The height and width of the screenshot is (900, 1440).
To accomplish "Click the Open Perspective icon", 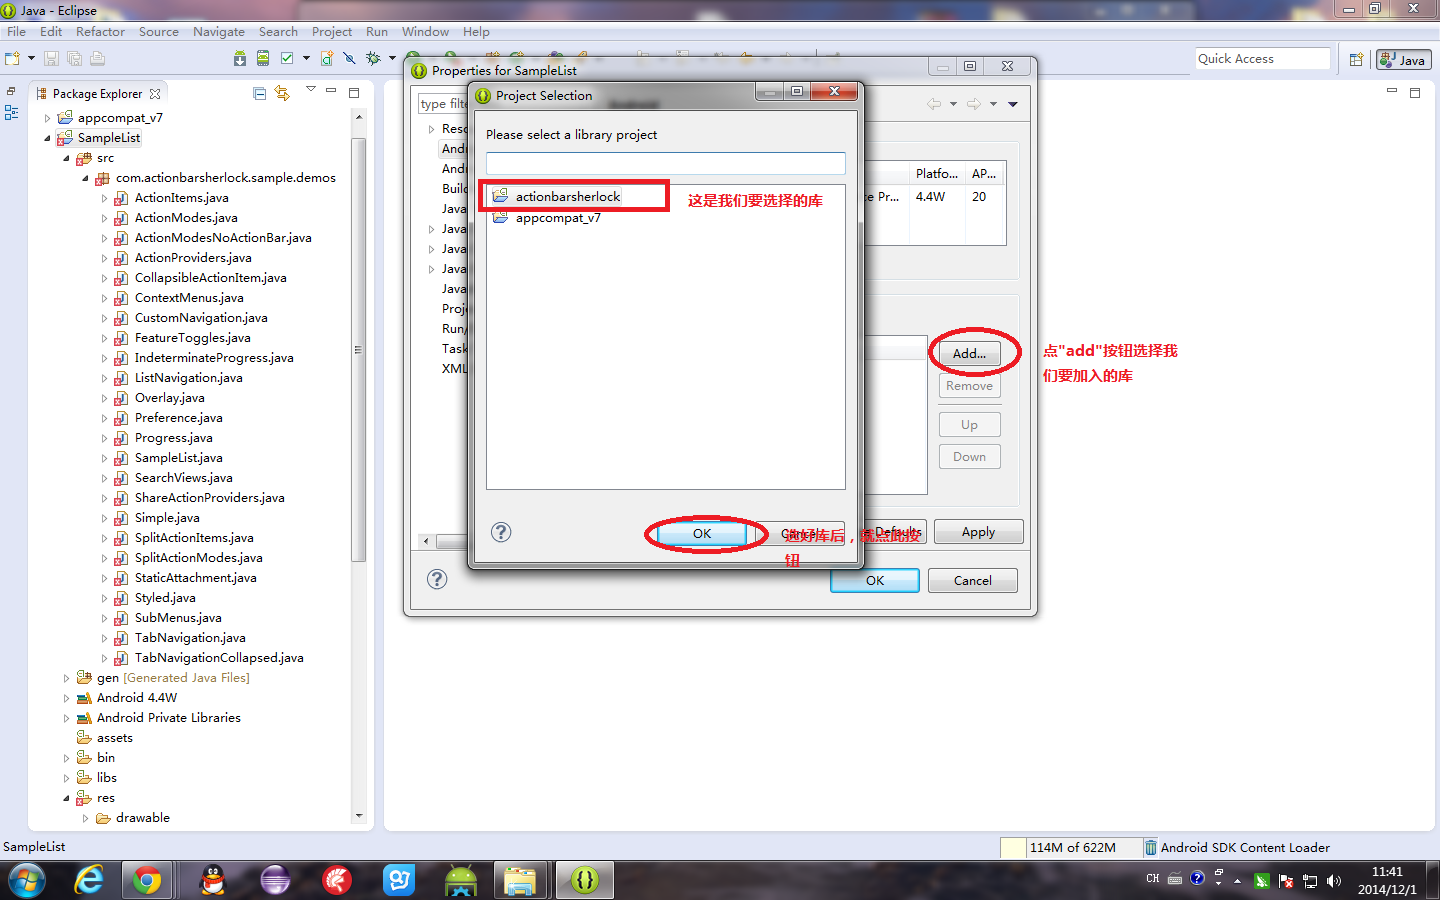I will click(1356, 60).
